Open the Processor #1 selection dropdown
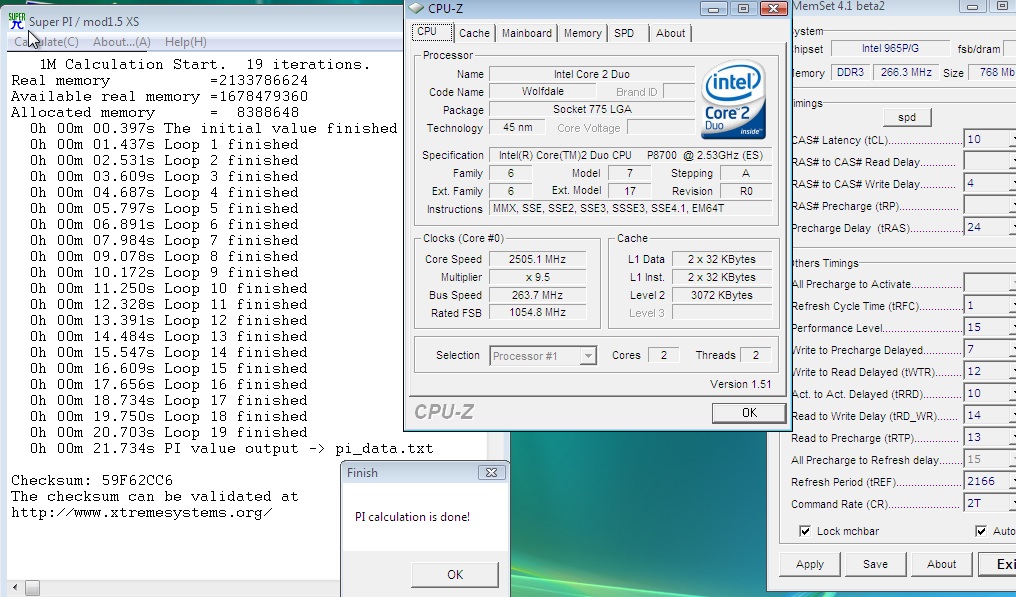Viewport: 1016px width, 597px height. pyautogui.click(x=588, y=356)
